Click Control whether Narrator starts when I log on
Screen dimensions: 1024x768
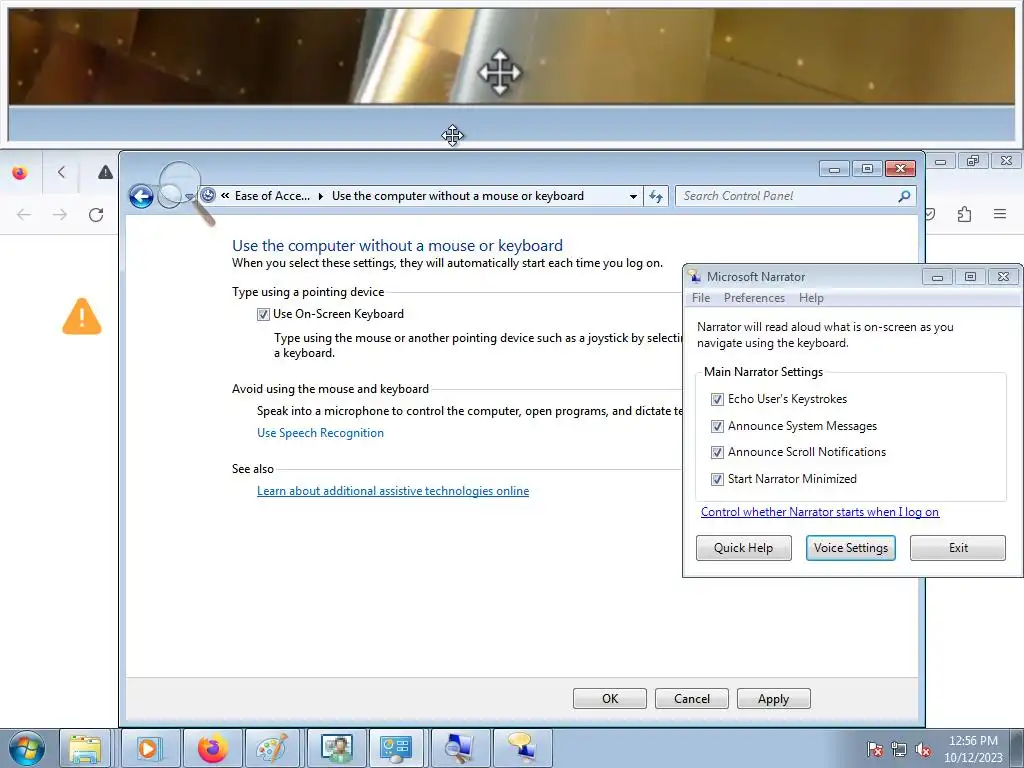pyautogui.click(x=820, y=512)
